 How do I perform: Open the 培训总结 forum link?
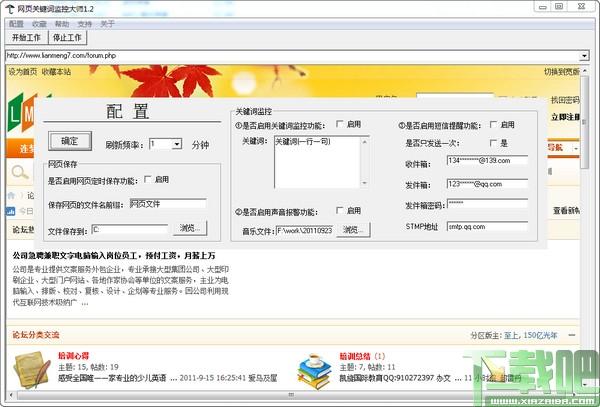click(355, 356)
